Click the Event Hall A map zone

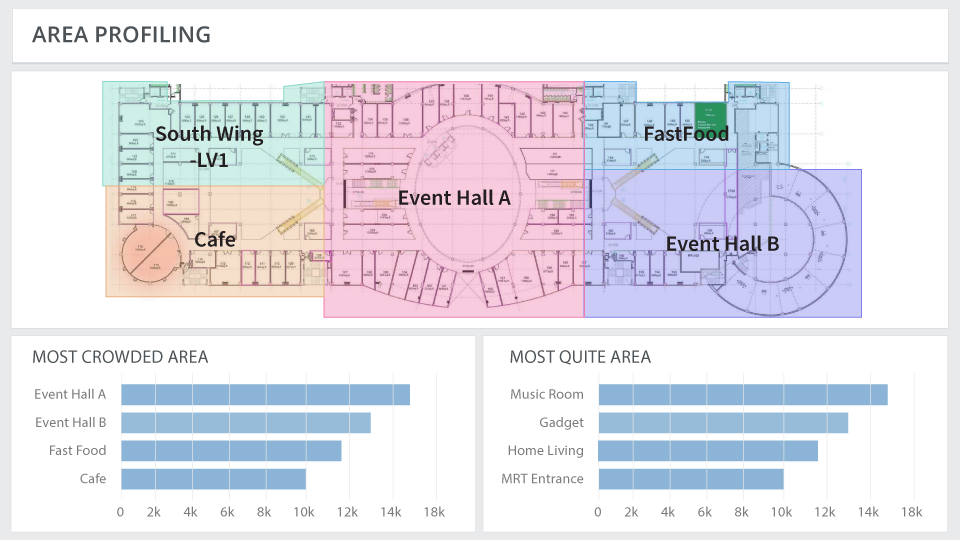(x=454, y=198)
